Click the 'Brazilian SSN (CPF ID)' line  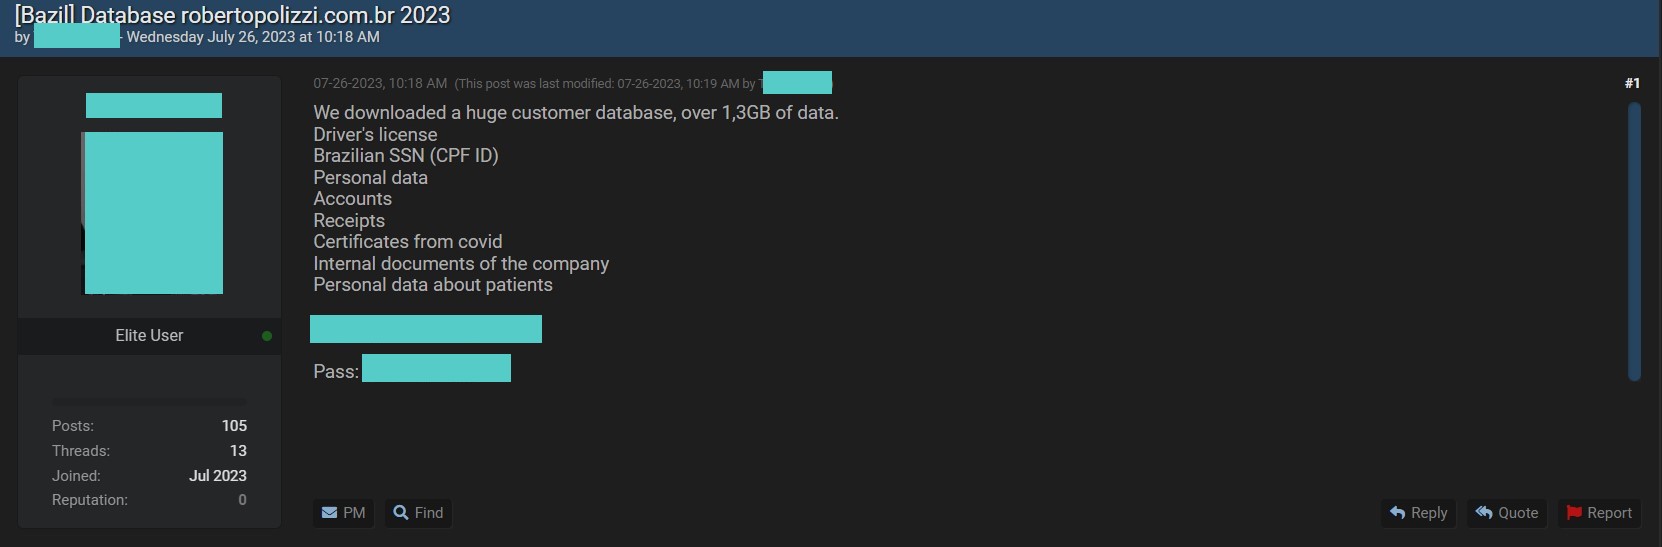tap(406, 155)
